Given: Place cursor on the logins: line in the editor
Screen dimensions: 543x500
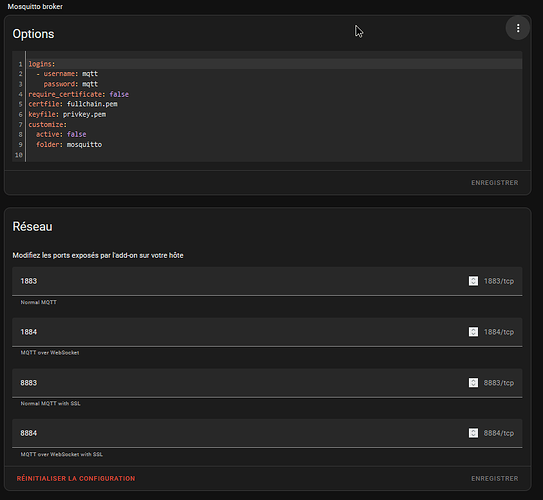Looking at the screenshot, I should 275,64.
